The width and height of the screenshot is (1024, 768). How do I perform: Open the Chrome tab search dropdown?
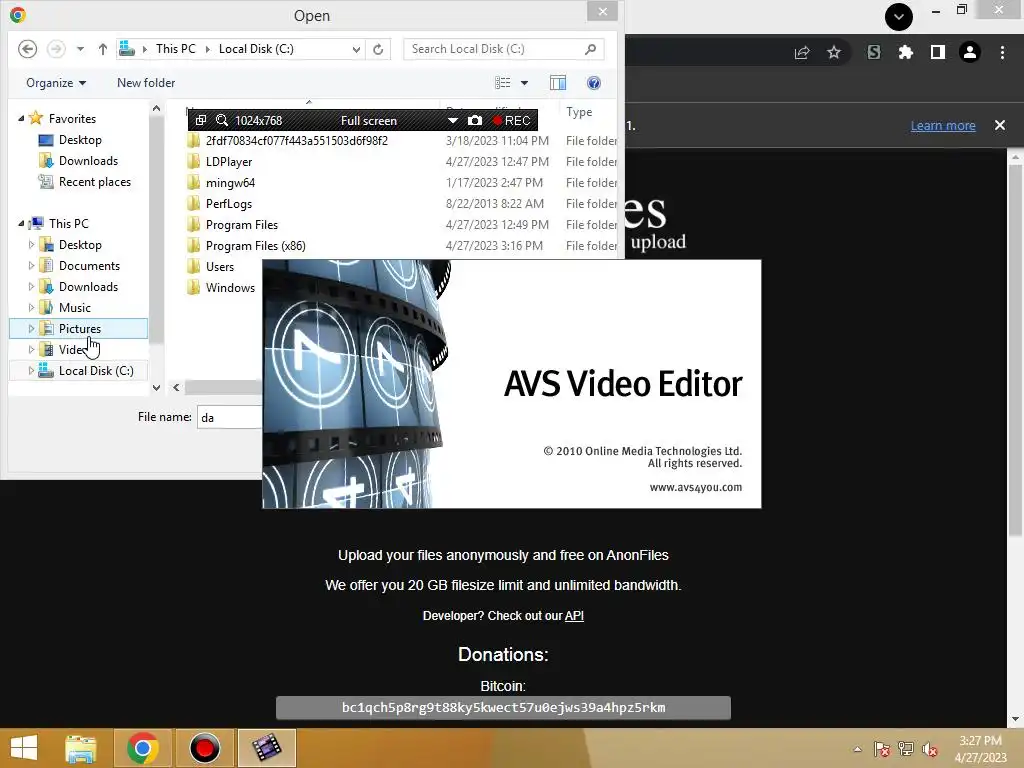point(899,16)
